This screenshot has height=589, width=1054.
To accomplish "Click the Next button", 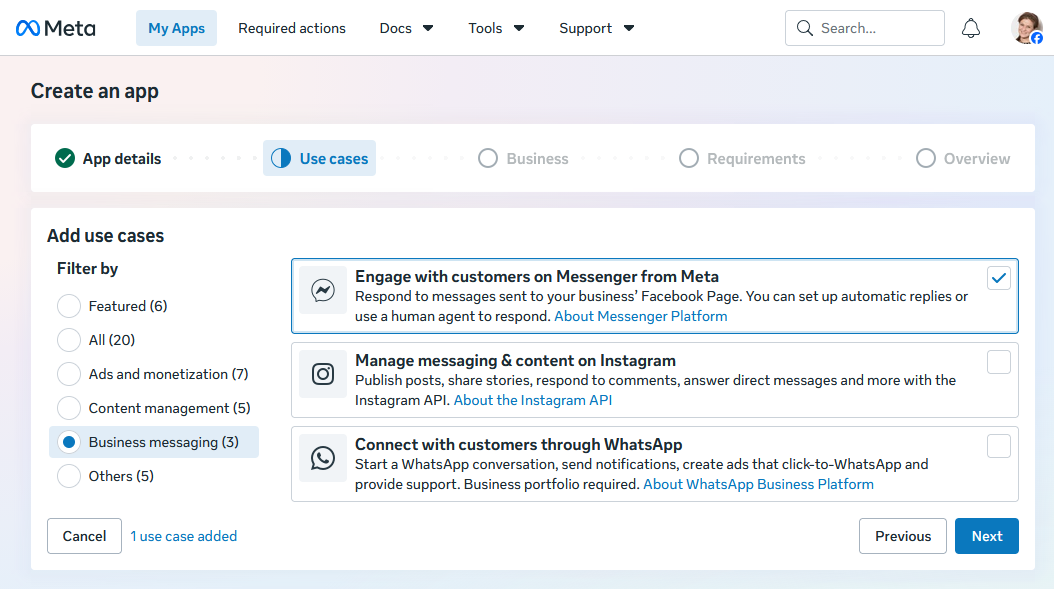I will [x=987, y=536].
